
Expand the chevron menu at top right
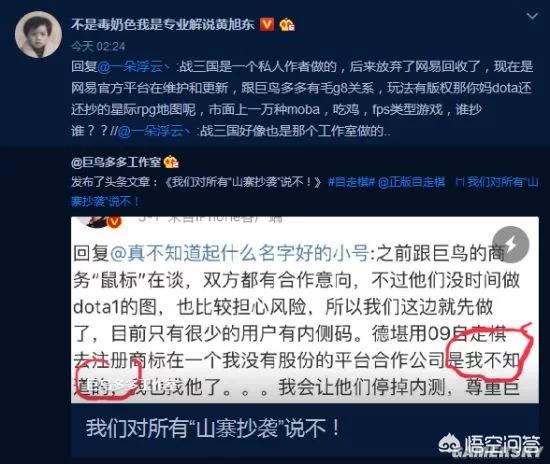tap(532, 16)
